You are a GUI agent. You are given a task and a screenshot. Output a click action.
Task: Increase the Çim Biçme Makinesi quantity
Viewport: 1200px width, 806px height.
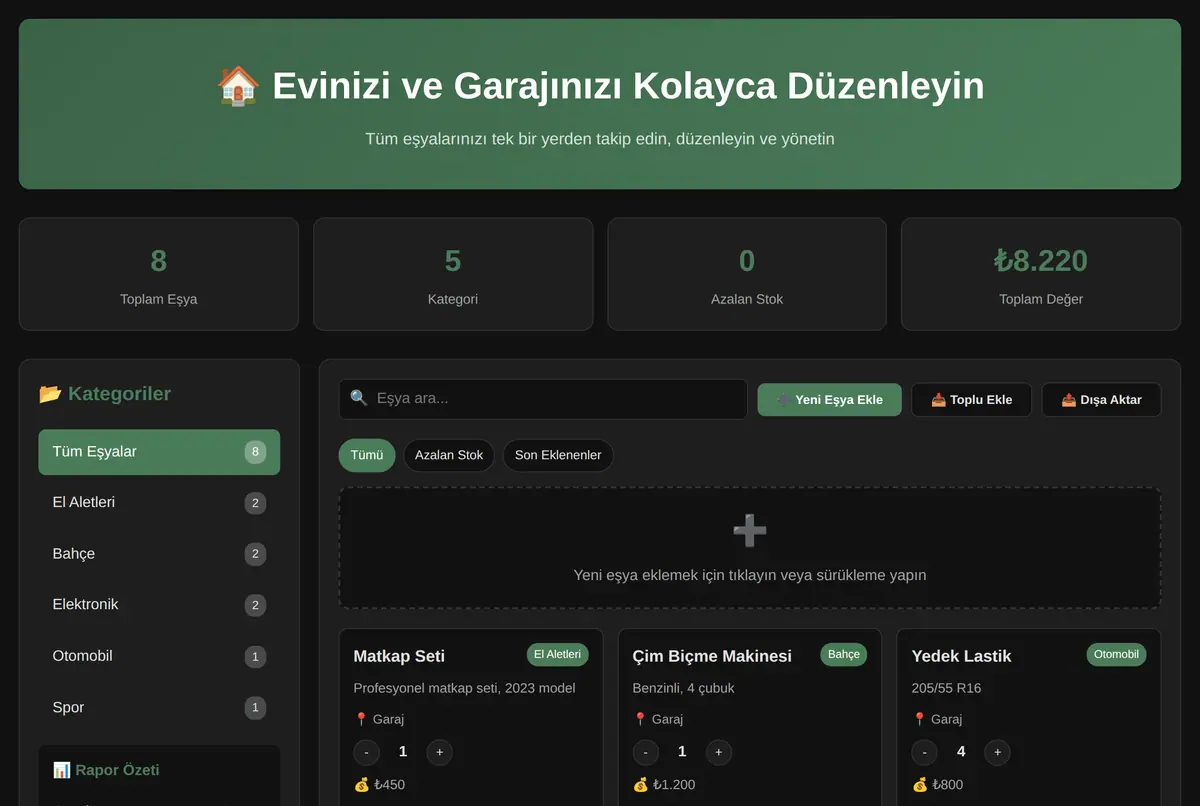(719, 752)
